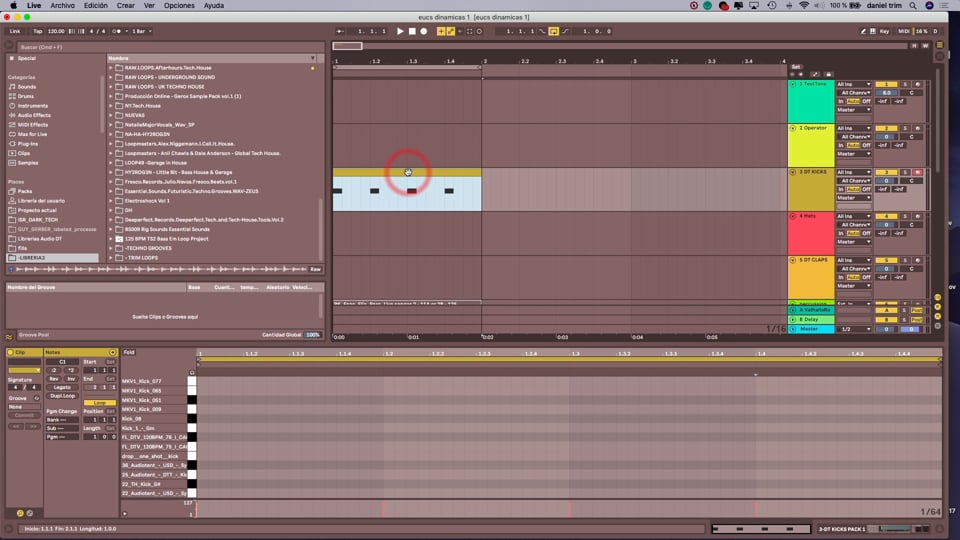Toggle the MIDI map mode switch

click(x=904, y=31)
